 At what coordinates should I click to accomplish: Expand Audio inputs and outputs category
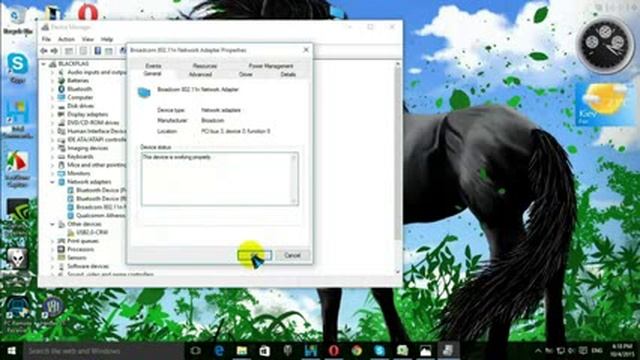(x=52, y=72)
